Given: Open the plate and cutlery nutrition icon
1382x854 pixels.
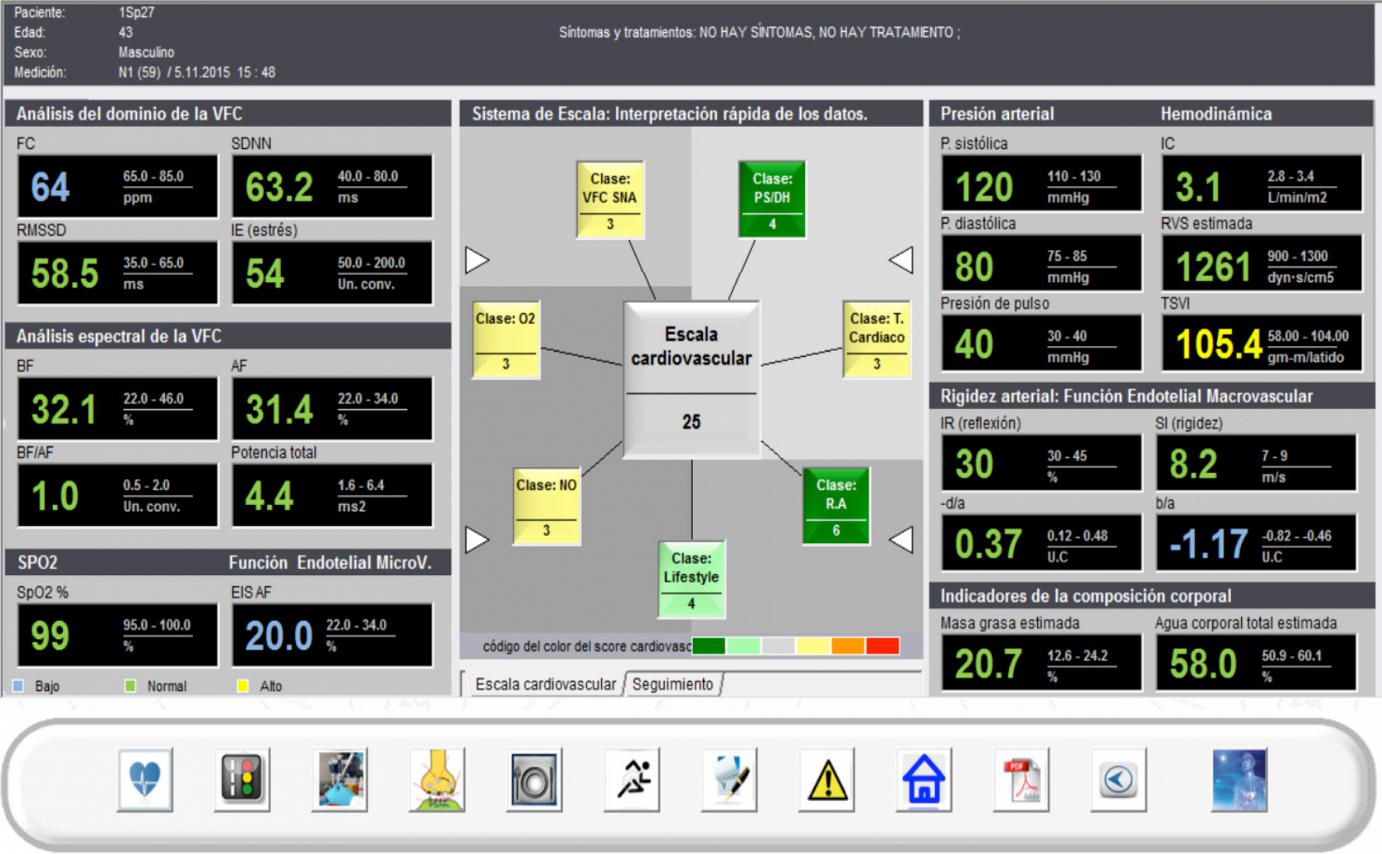Looking at the screenshot, I should [x=535, y=780].
